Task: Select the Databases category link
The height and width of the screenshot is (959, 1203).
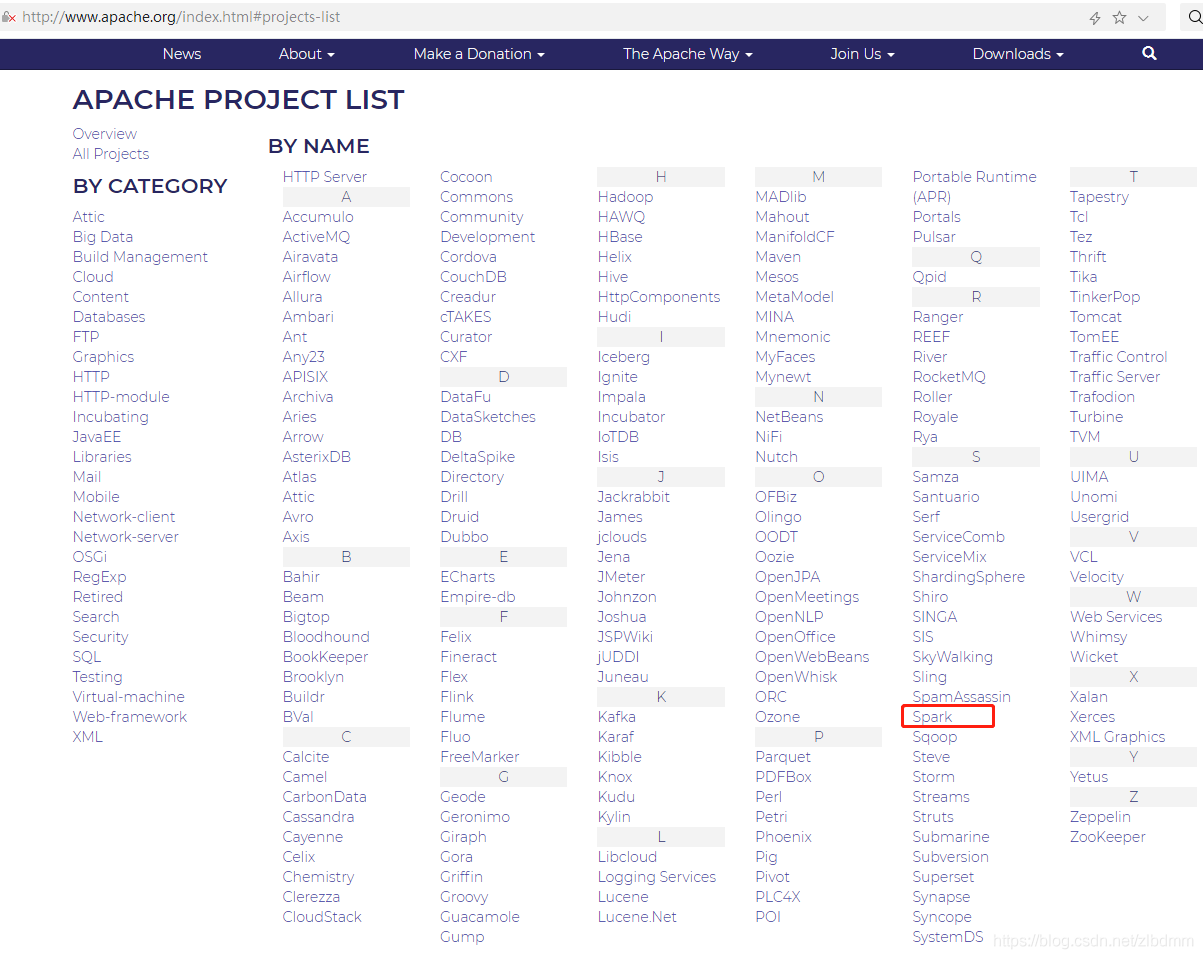Action: click(109, 317)
